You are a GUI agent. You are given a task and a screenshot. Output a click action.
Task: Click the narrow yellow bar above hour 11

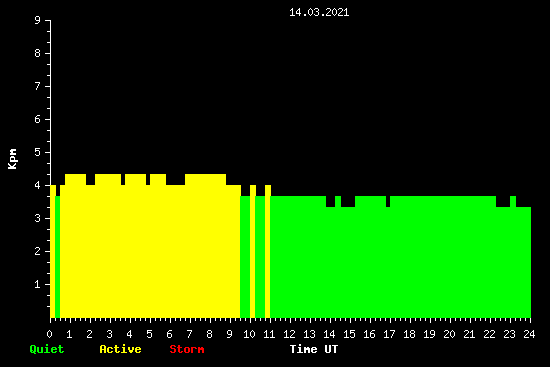268,251
